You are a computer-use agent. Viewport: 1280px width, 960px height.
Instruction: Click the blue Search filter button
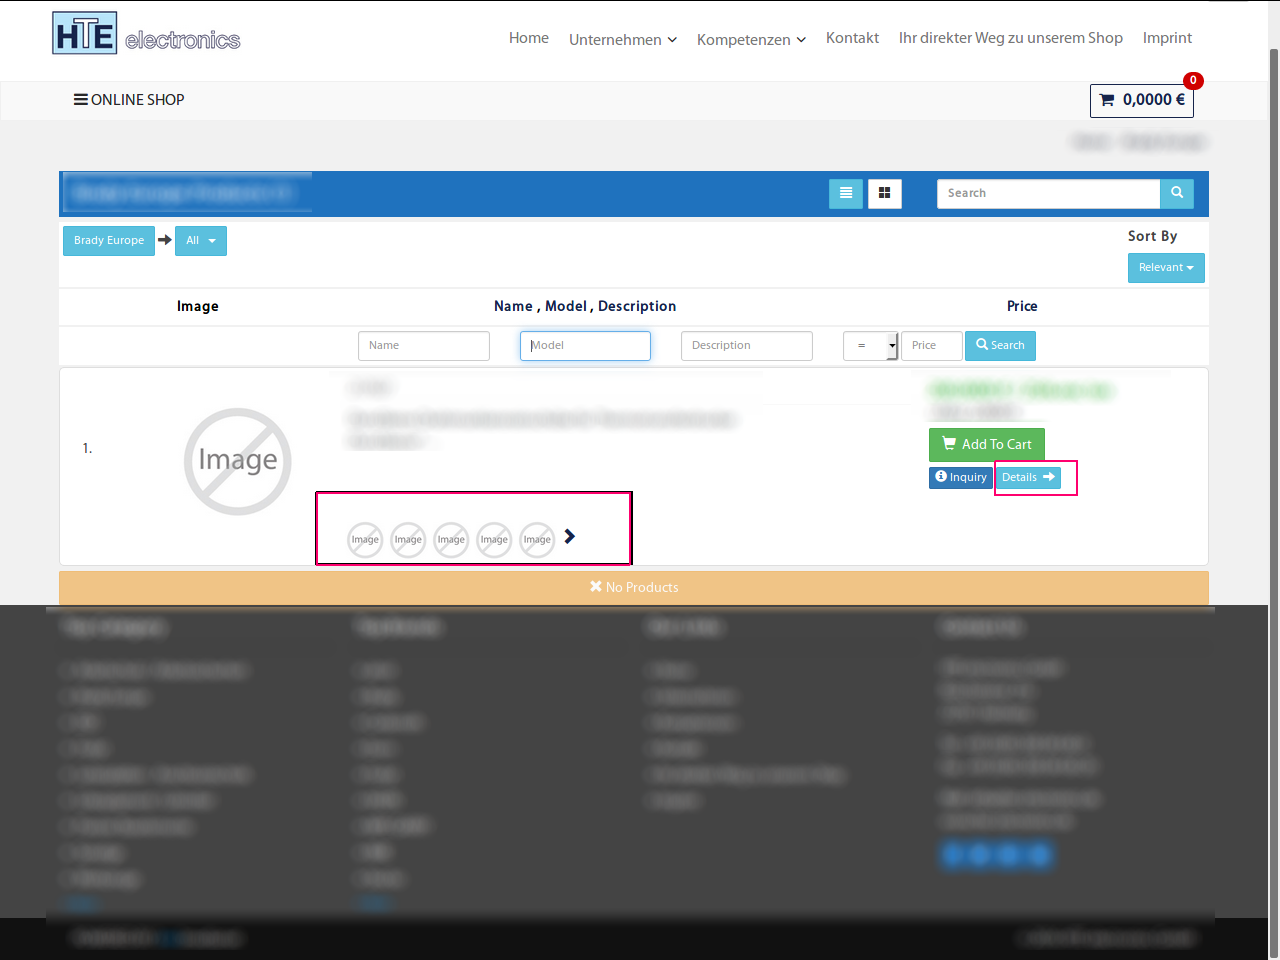[1000, 346]
